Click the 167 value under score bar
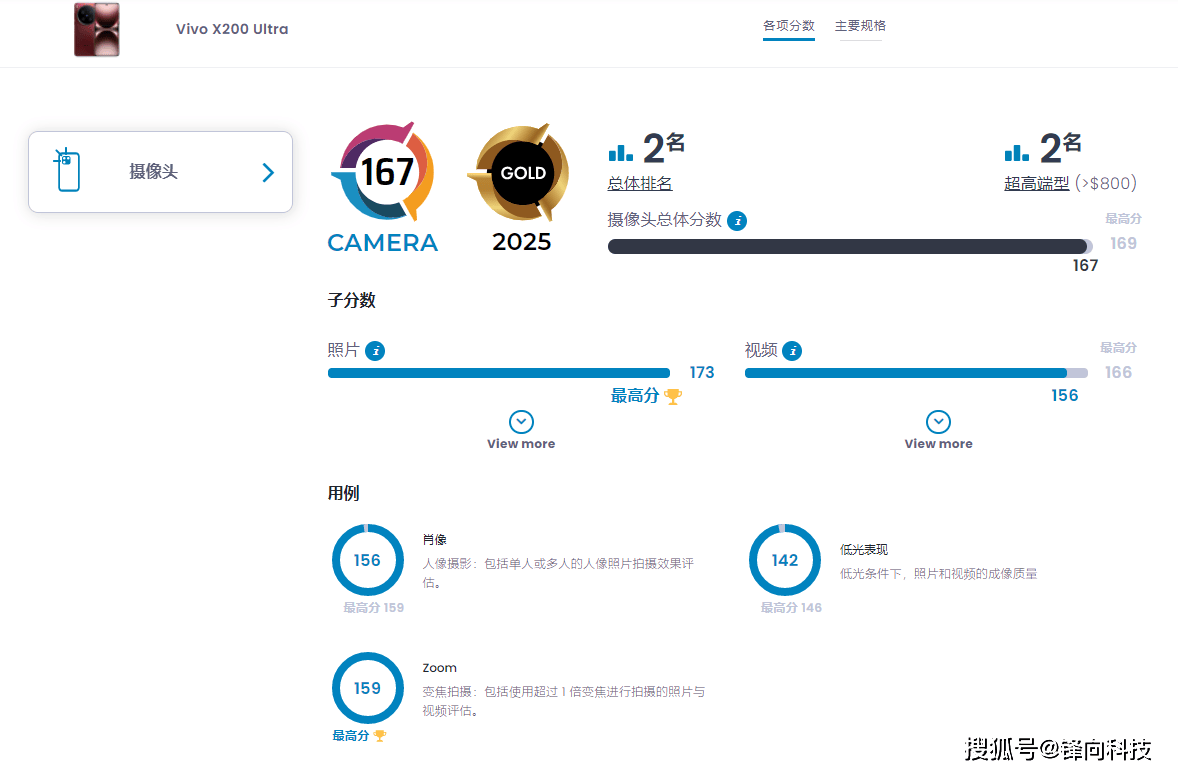Viewport: 1178px width, 774px height. (x=1085, y=266)
